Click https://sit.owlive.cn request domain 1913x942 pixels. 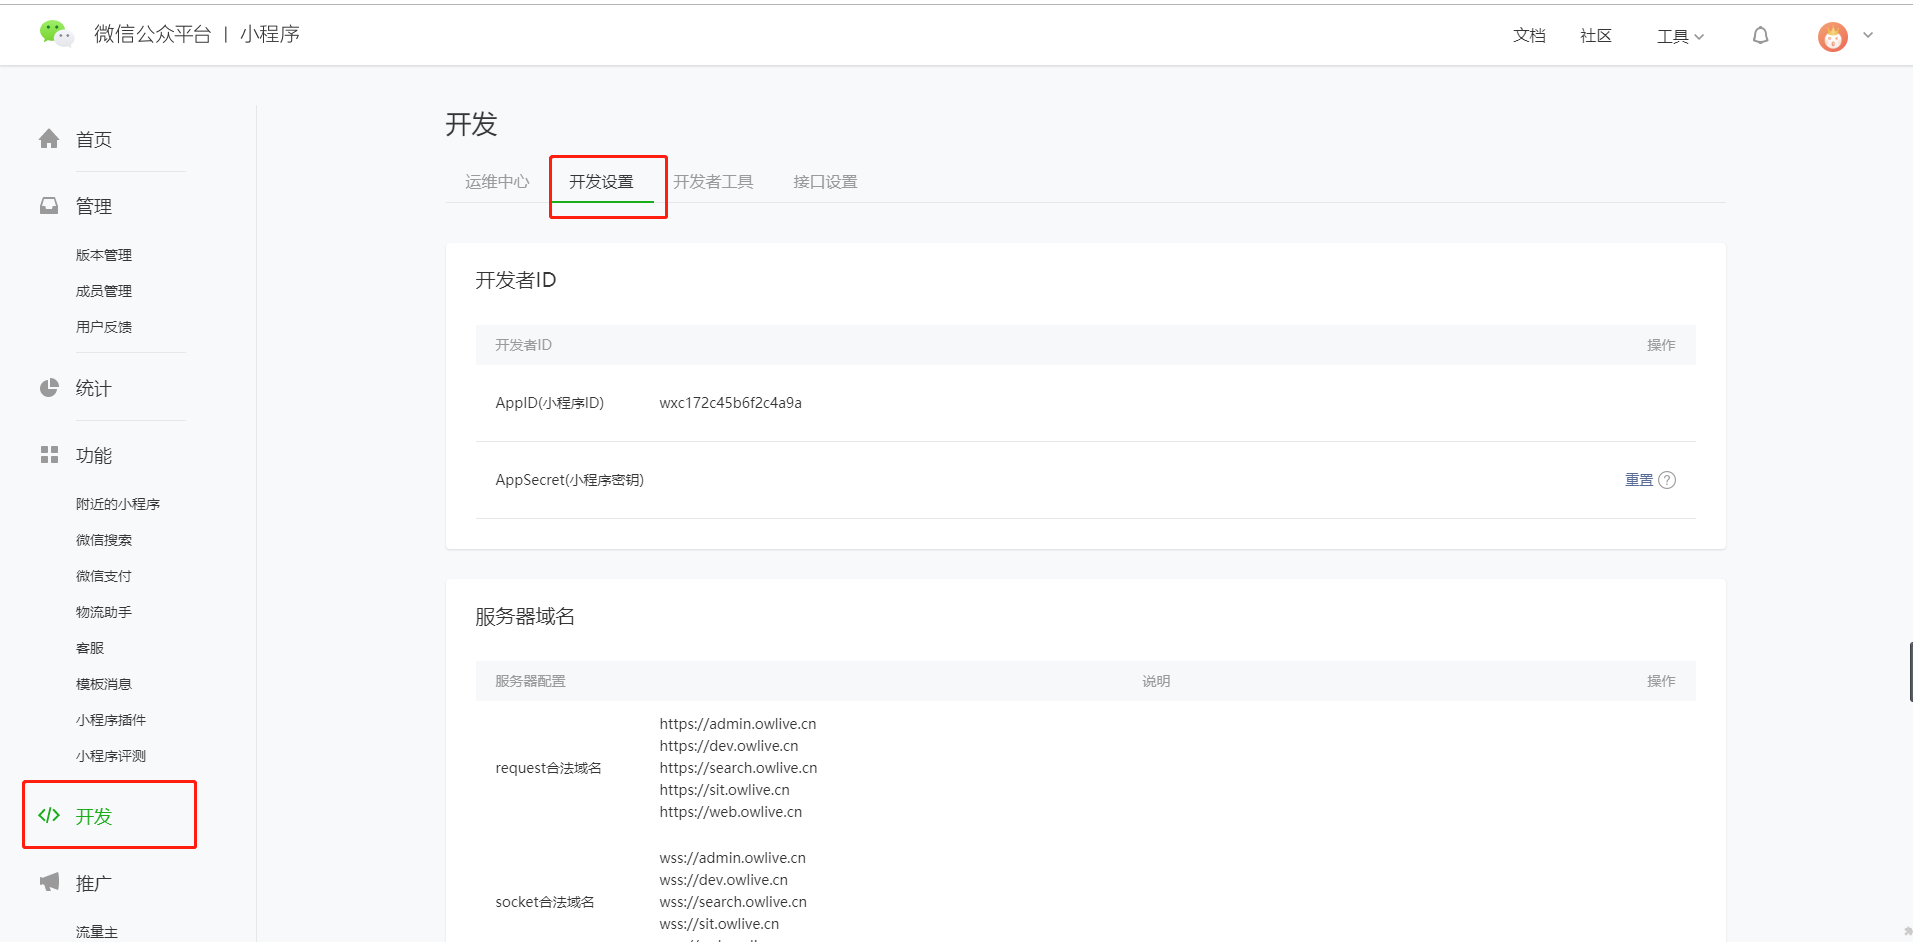coord(724,790)
